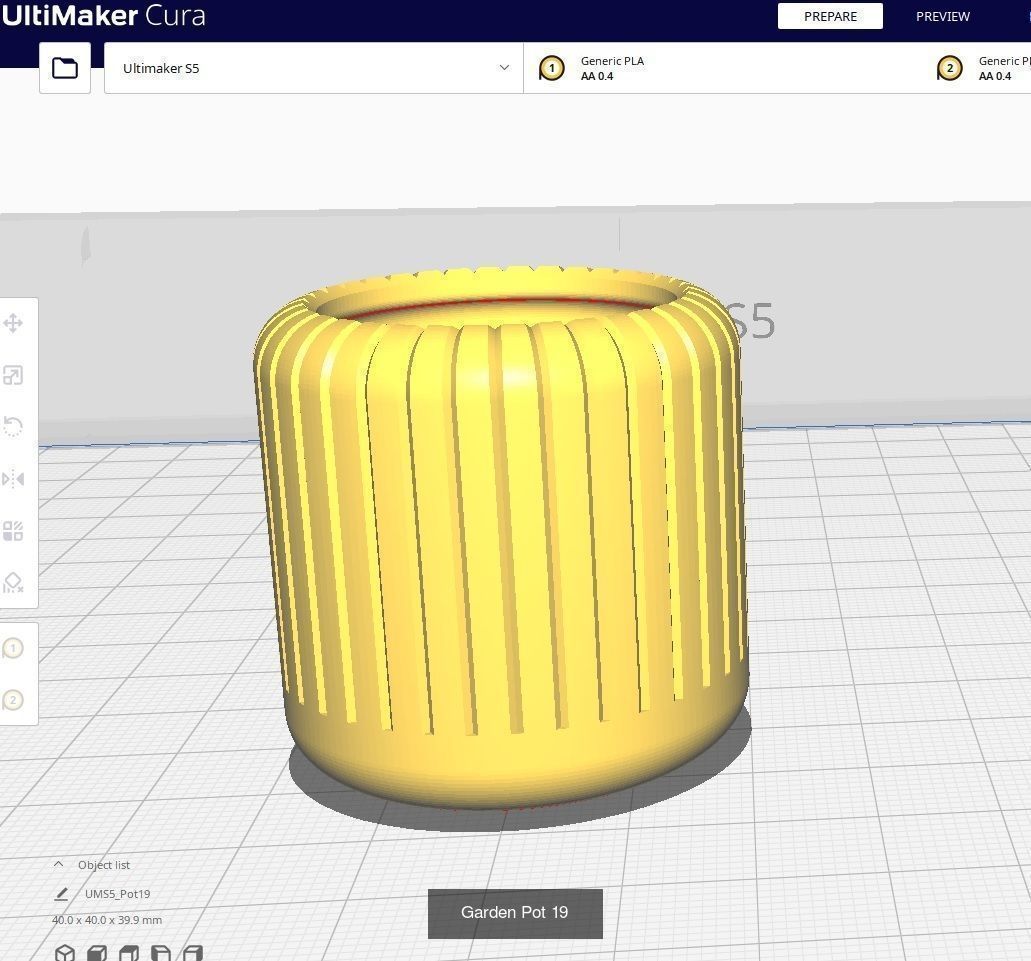1031x961 pixels.
Task: Open the Generic PLA AA 0.4 extruder 1 panel
Action: pos(723,68)
